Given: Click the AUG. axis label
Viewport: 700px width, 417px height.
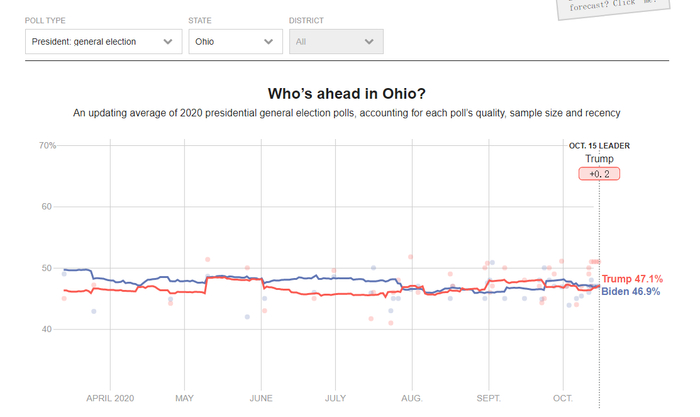Looking at the screenshot, I should (x=411, y=398).
